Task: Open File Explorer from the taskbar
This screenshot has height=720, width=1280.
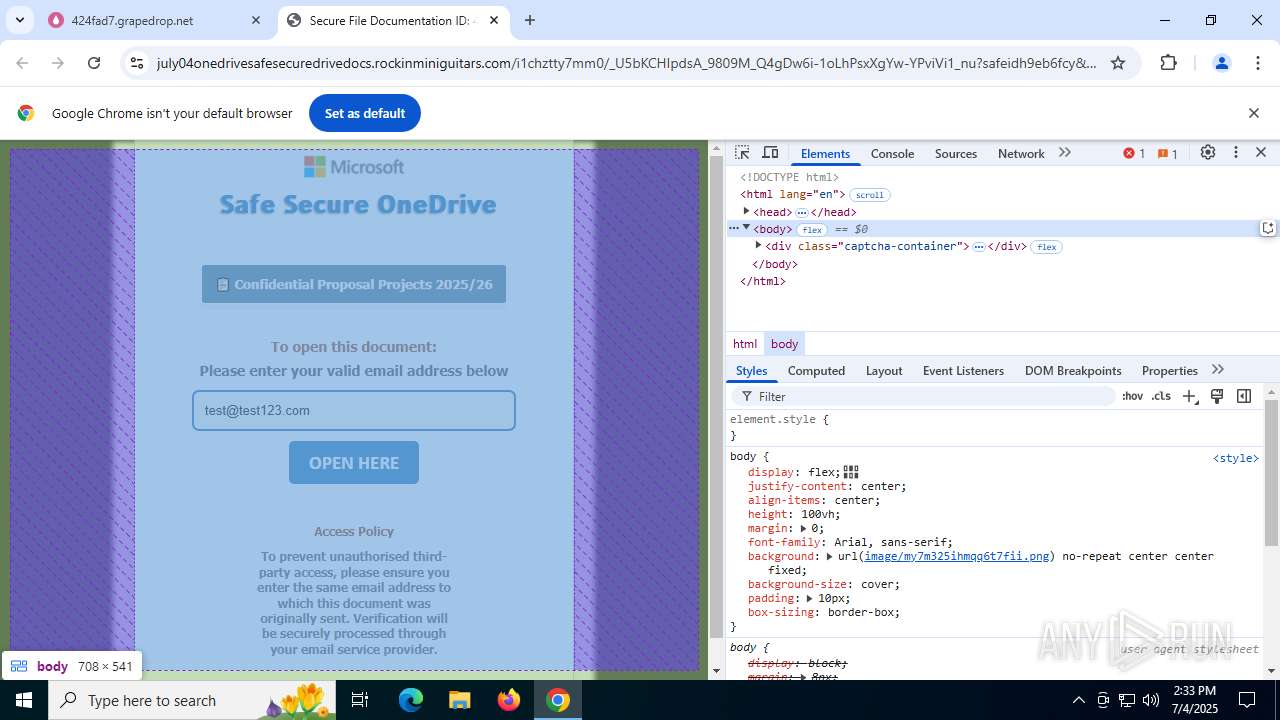Action: pos(459,700)
